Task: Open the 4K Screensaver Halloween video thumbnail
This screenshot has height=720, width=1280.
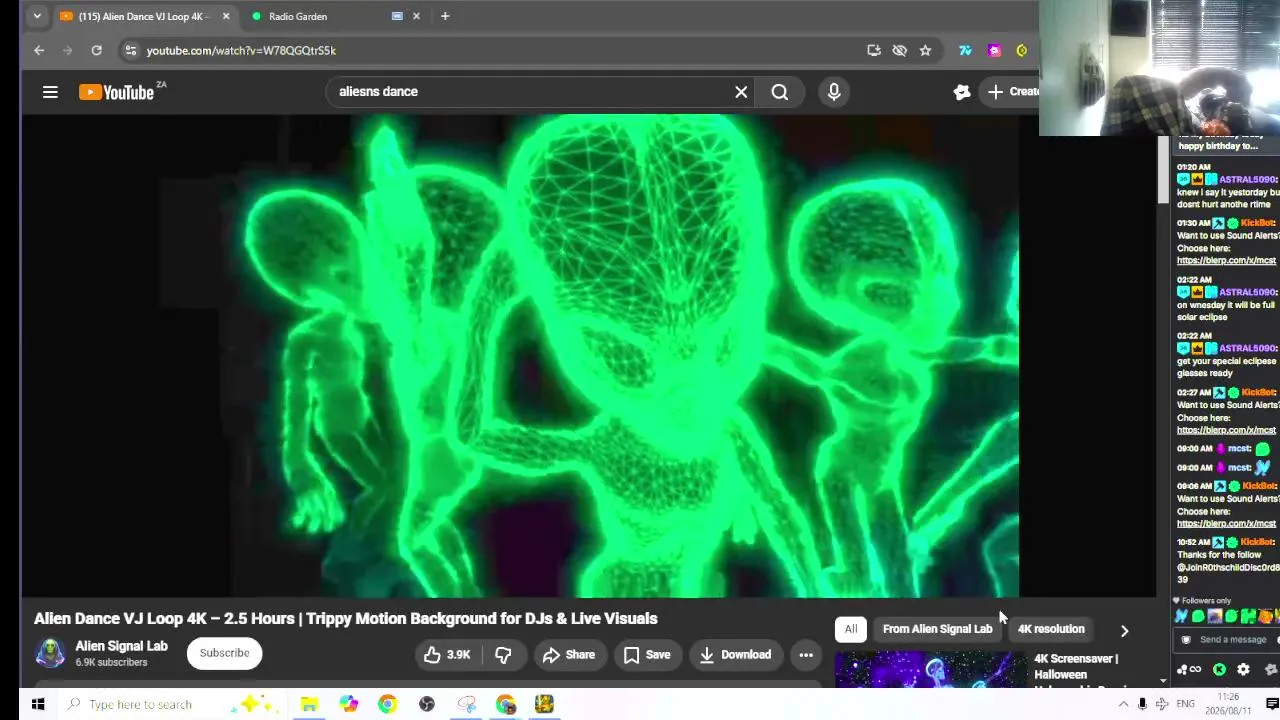Action: [930, 671]
